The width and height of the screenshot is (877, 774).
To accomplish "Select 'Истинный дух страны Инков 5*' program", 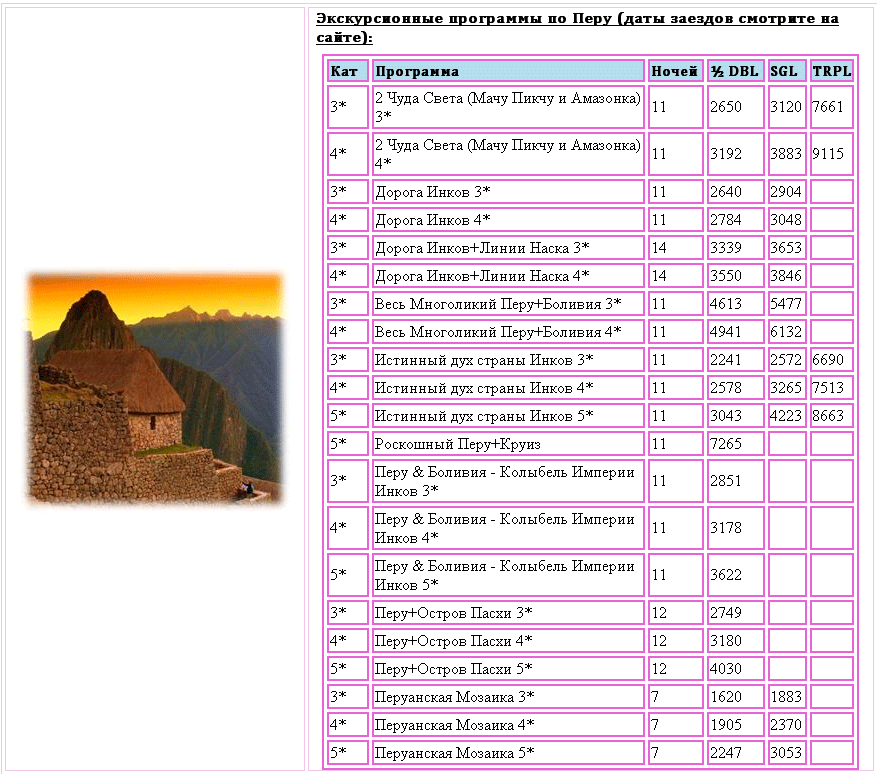I will [484, 416].
